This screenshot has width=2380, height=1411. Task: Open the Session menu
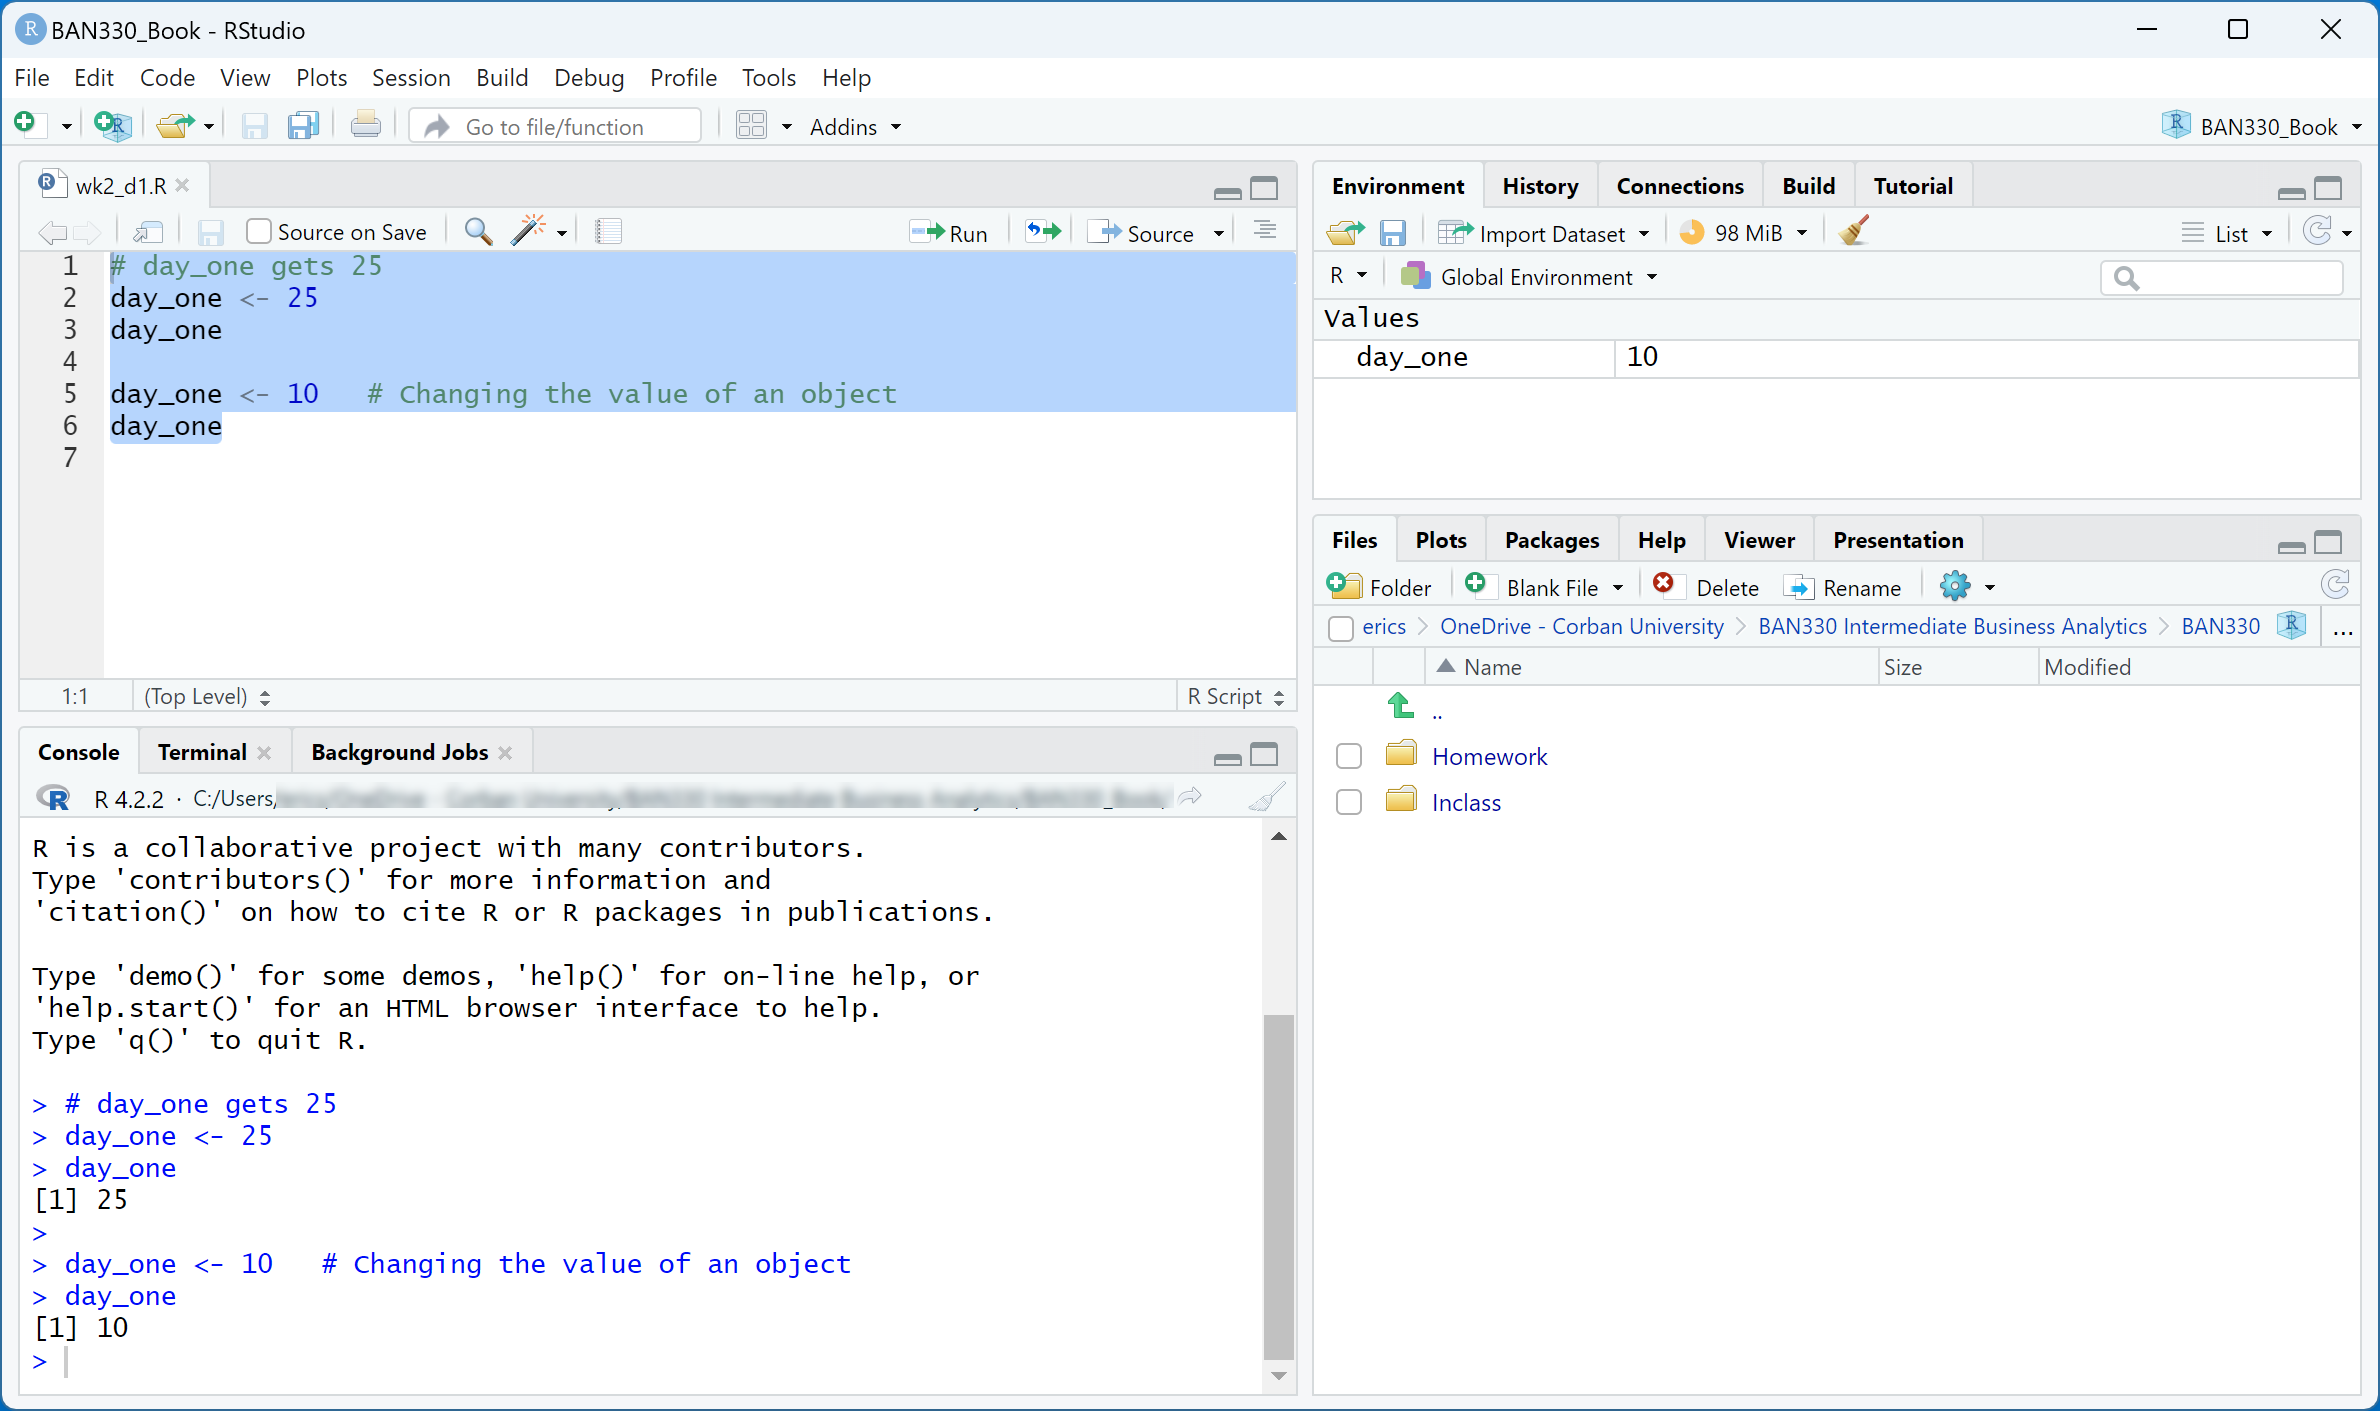pyautogui.click(x=410, y=78)
